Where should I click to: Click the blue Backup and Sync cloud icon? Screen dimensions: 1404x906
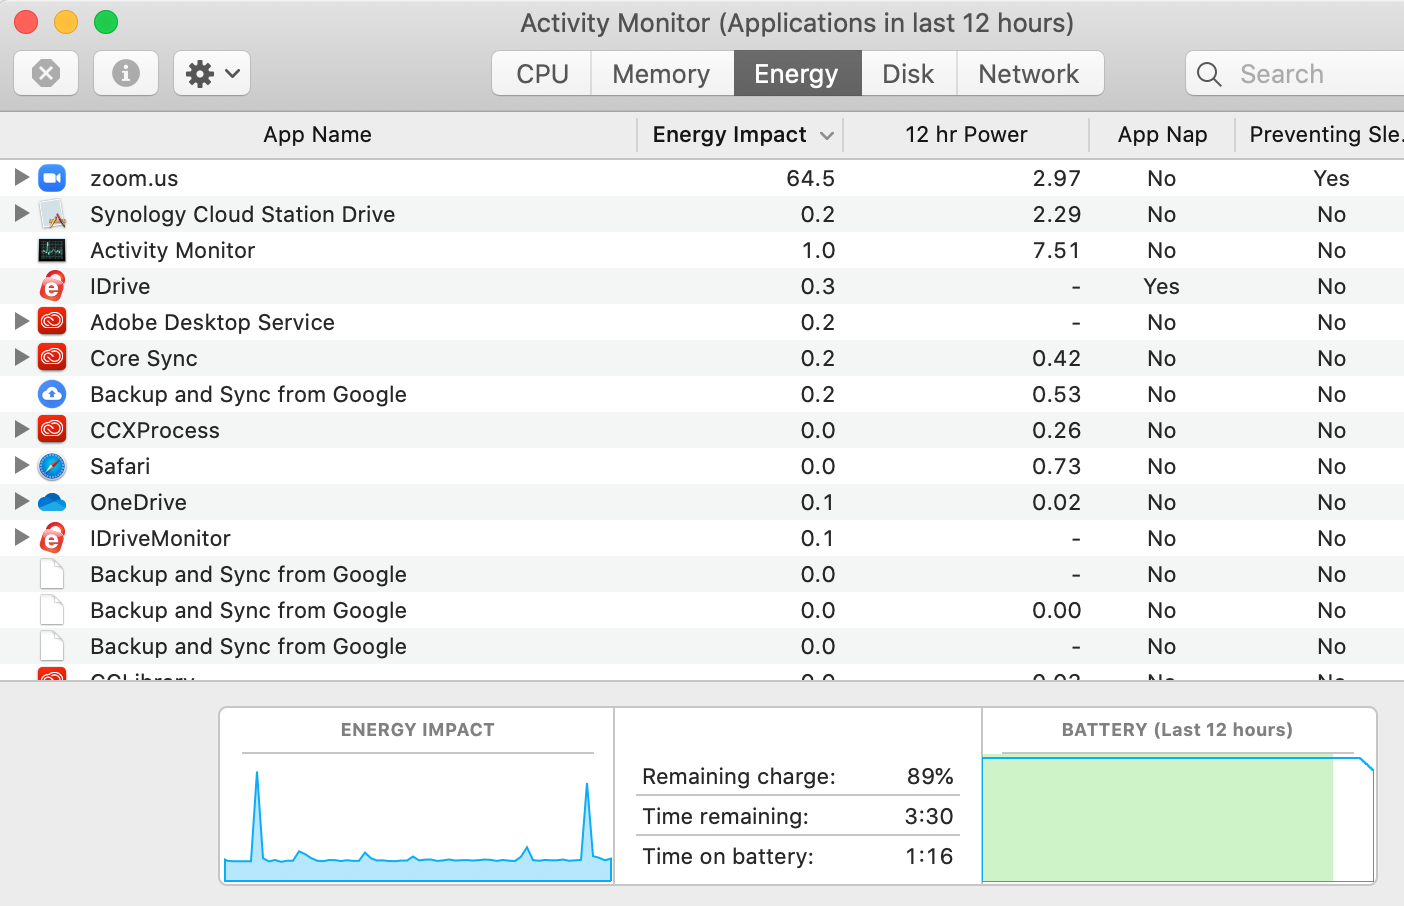(x=52, y=394)
